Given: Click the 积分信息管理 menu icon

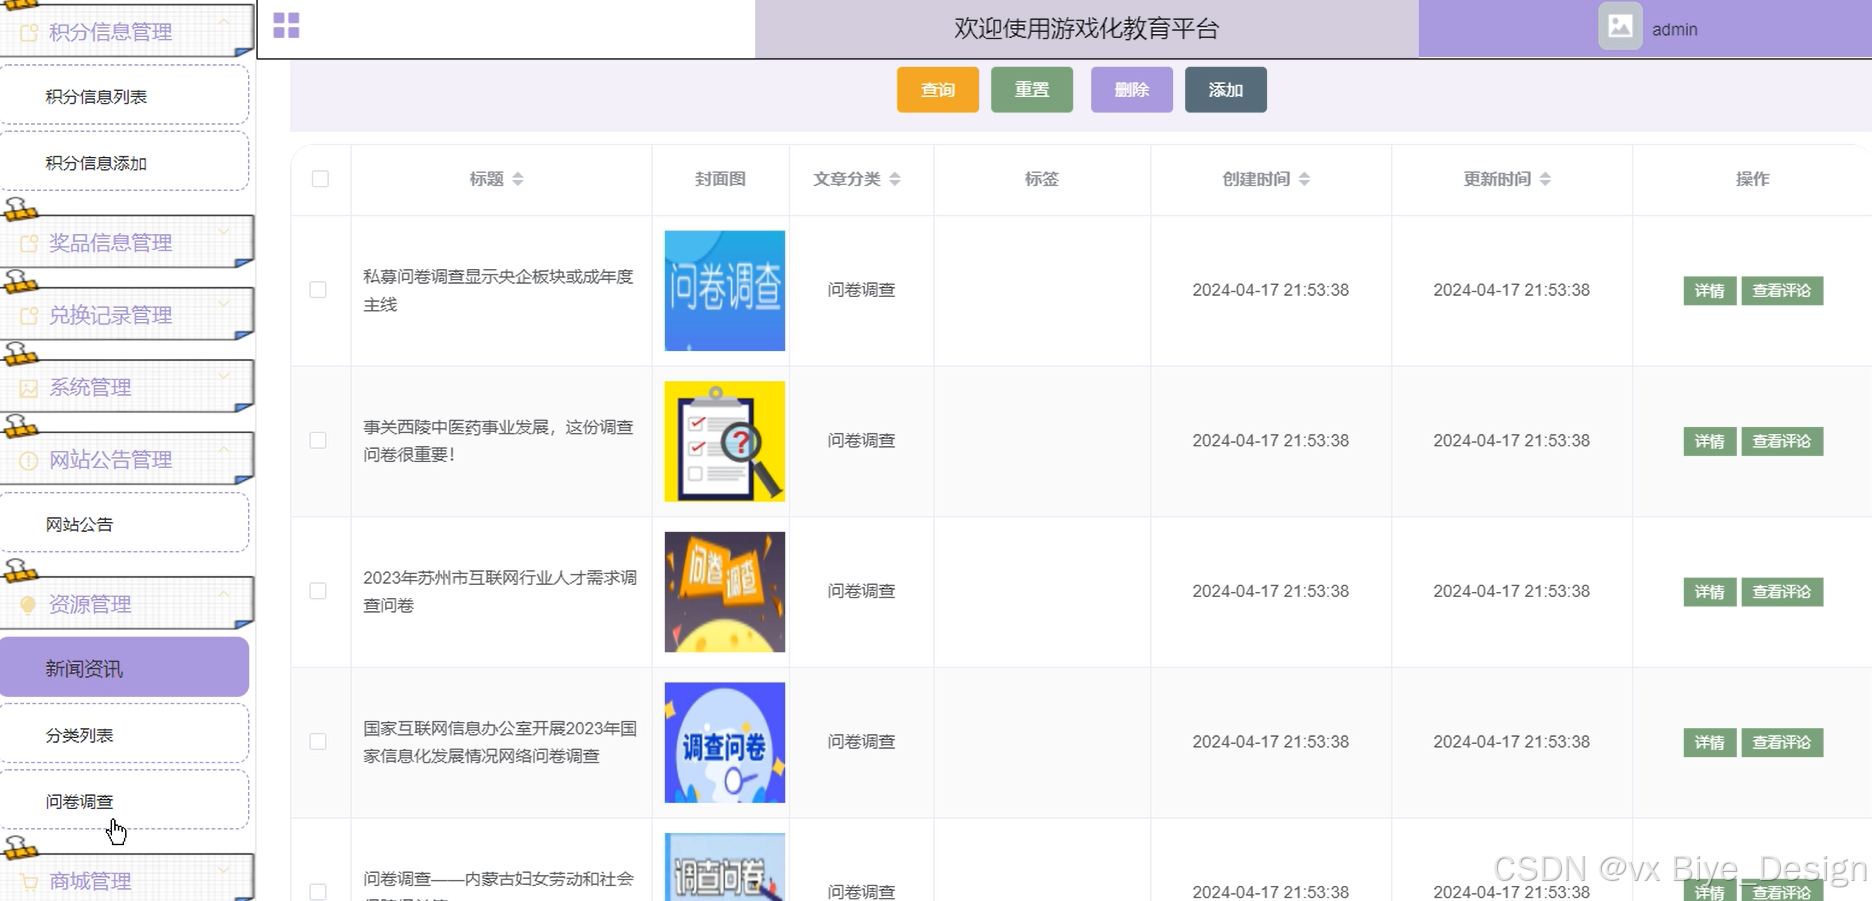Looking at the screenshot, I should click(29, 33).
